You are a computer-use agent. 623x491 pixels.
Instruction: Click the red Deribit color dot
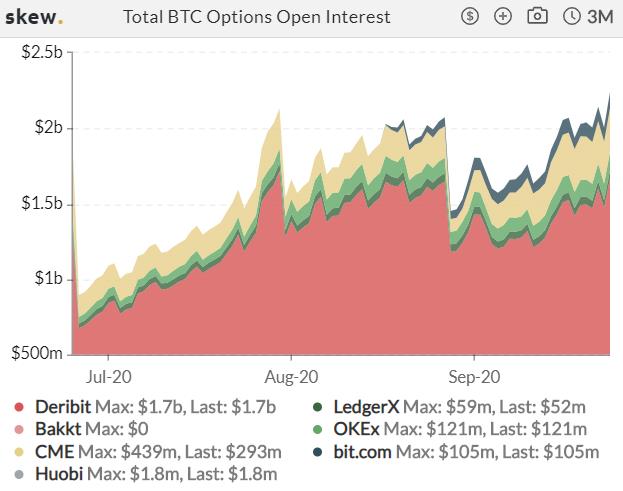tap(19, 407)
